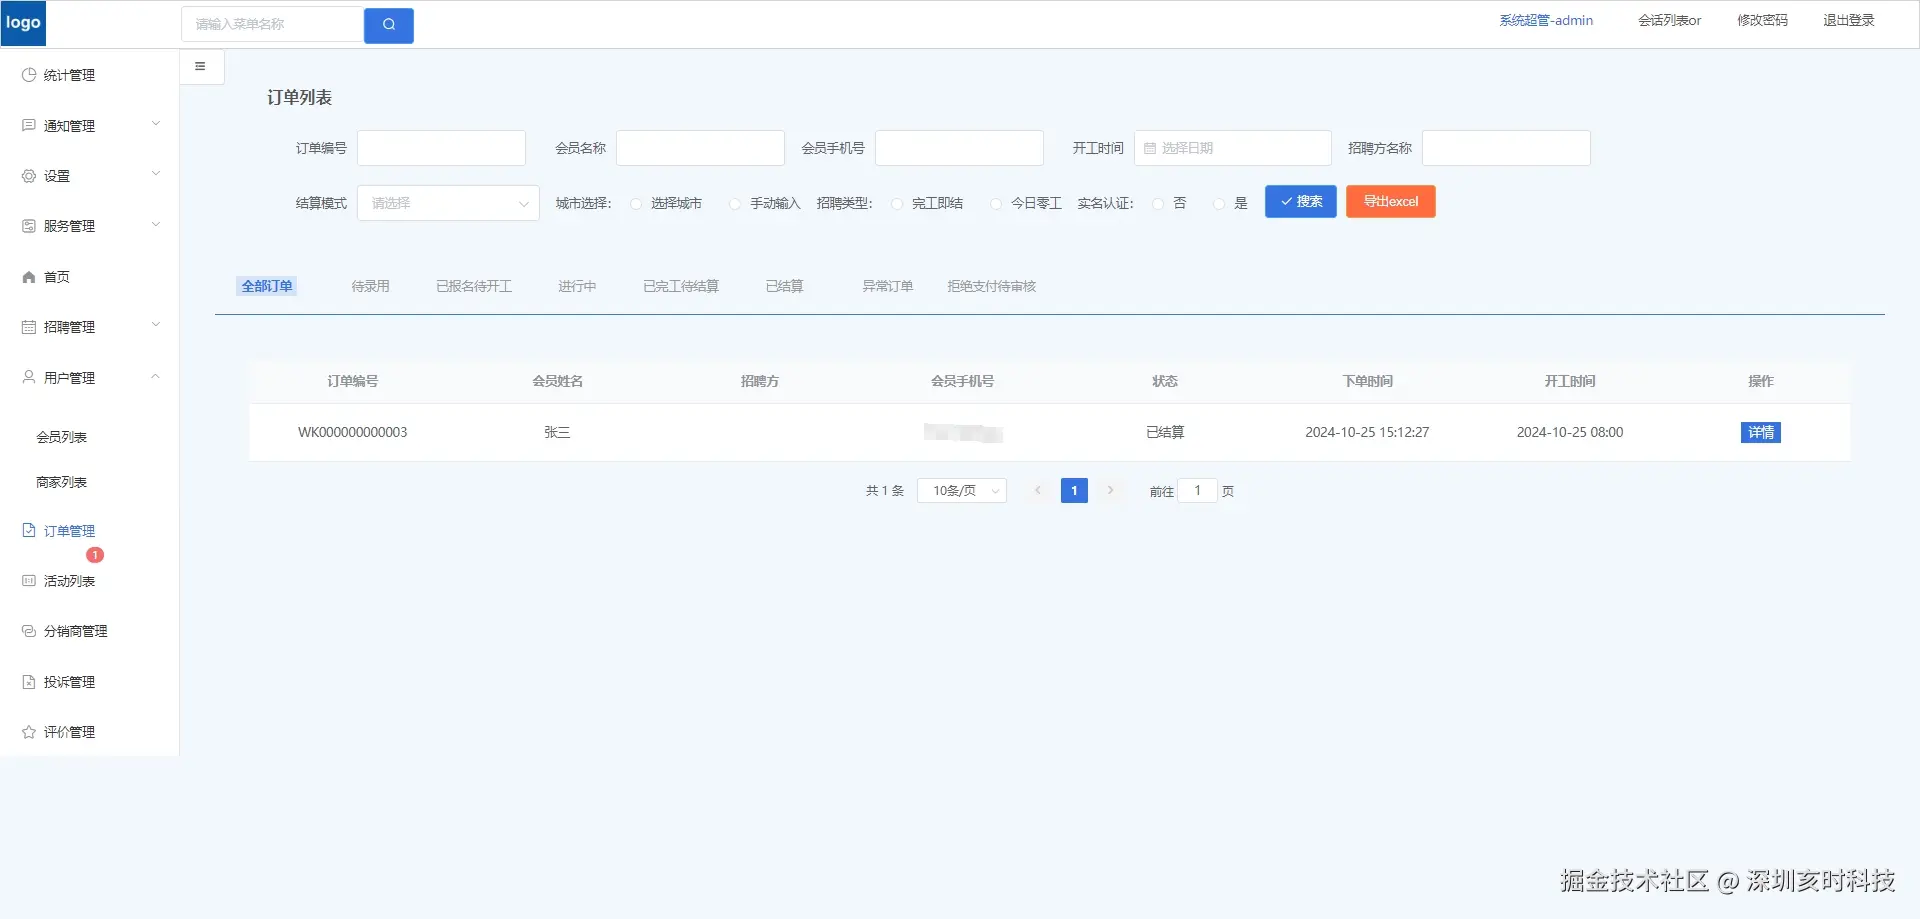This screenshot has height=919, width=1920.
Task: Click the 前往 page number input
Action: pos(1197,491)
